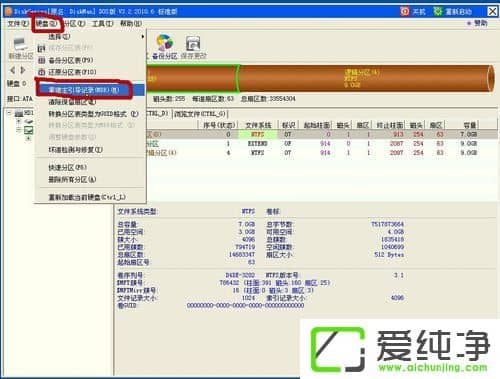This screenshot has width=500, height=379.
Task: Collapse the HD1 disk tree node
Action: [x=9, y=113]
